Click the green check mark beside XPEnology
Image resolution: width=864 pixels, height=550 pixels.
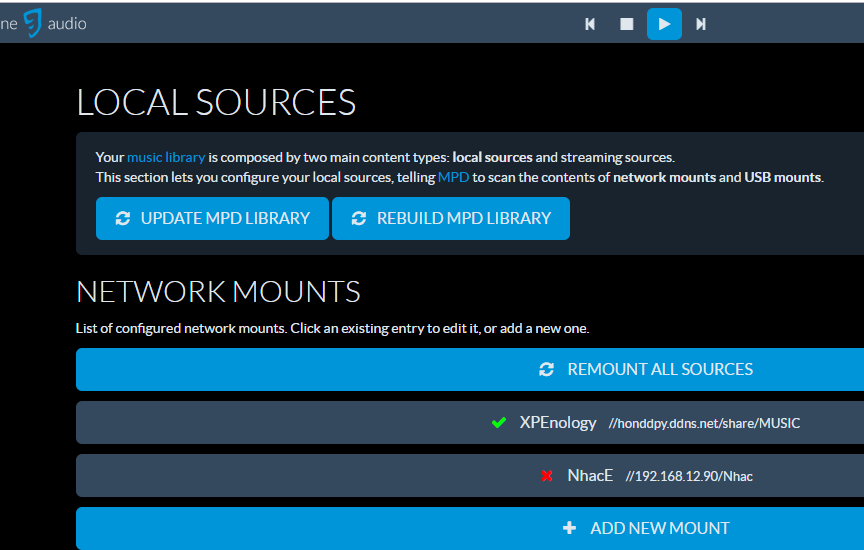[x=499, y=423]
